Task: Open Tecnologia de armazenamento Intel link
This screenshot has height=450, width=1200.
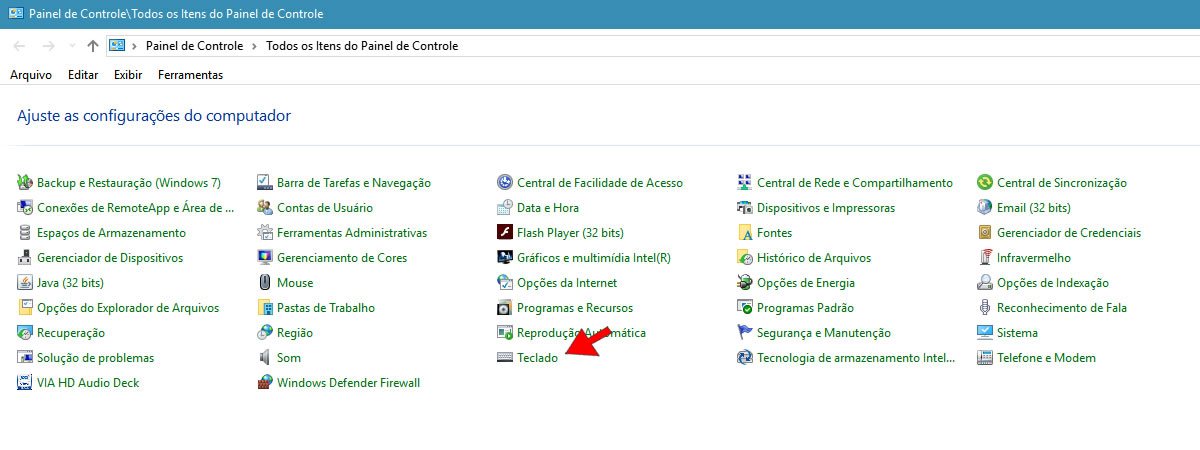Action: (x=857, y=358)
